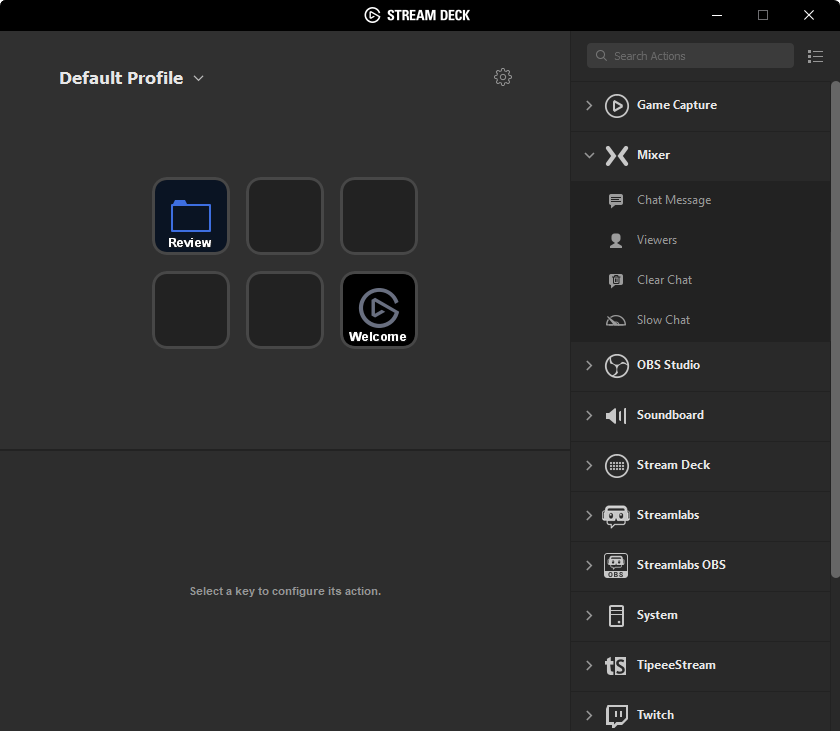Expand the System category chevron
The width and height of the screenshot is (840, 731).
(589, 615)
